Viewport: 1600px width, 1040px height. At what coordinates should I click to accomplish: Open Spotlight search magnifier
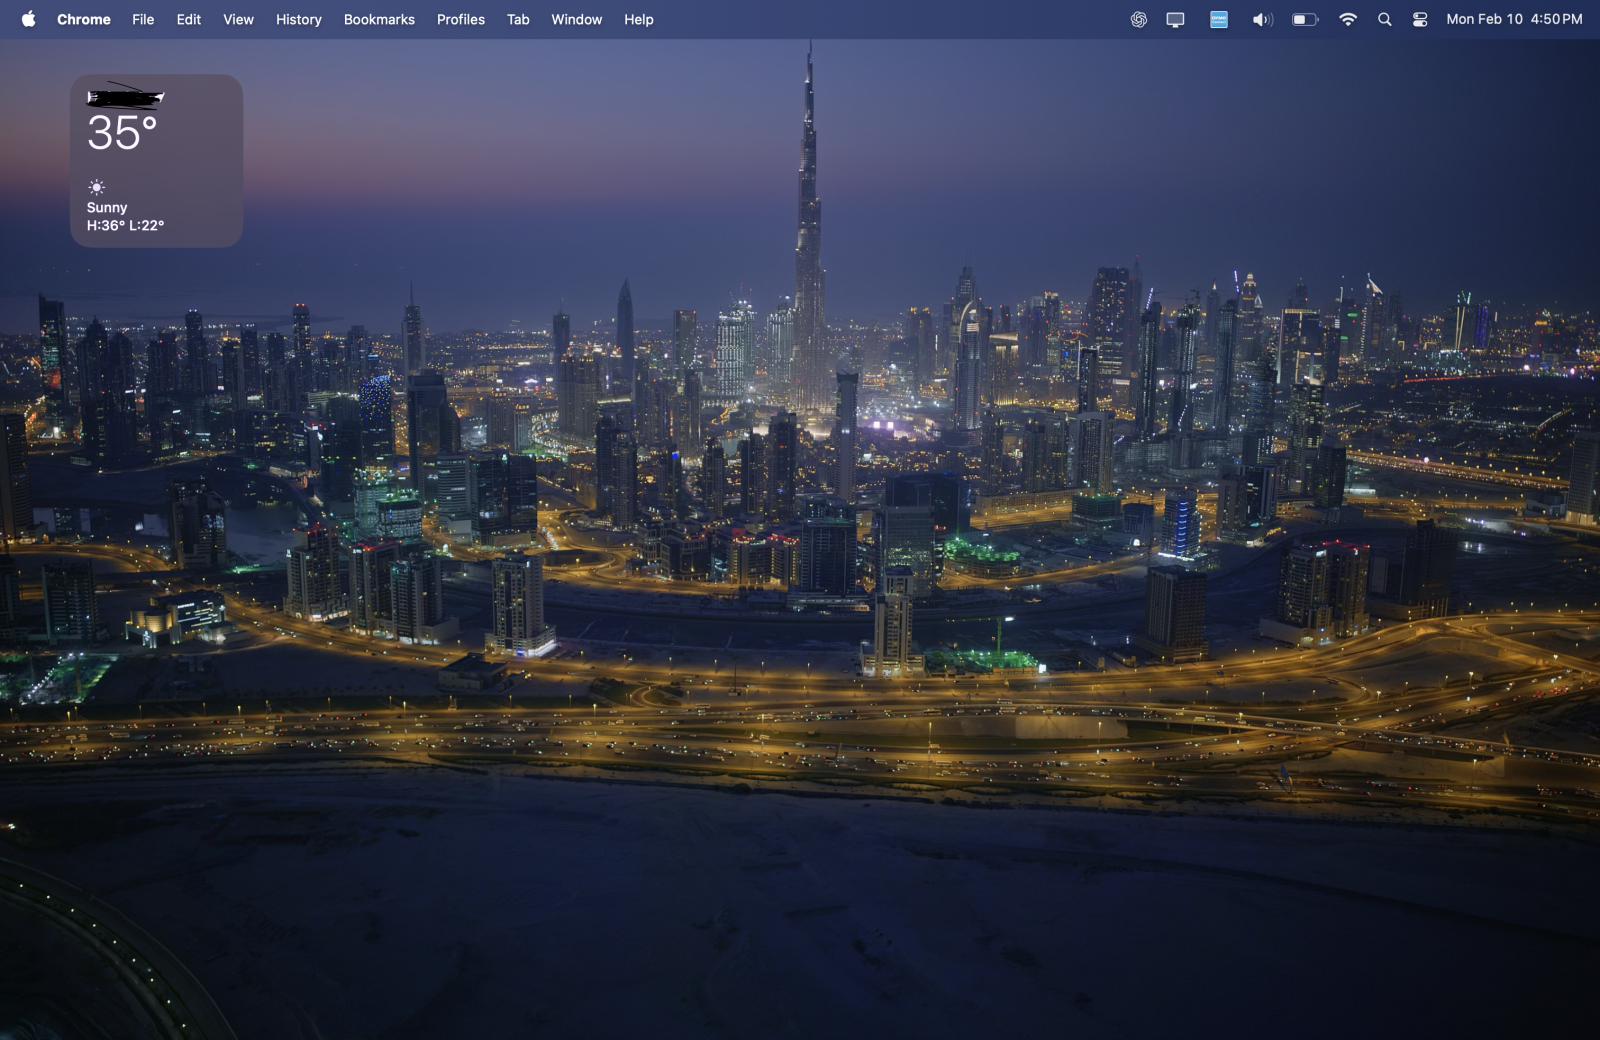click(x=1384, y=19)
